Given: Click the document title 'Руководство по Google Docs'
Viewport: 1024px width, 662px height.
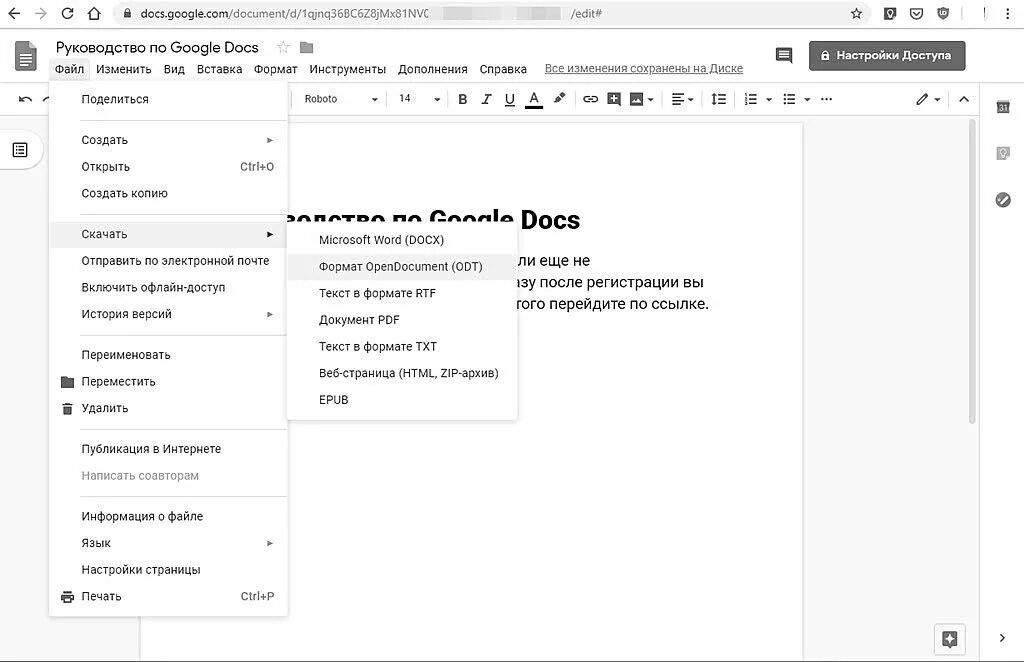Looking at the screenshot, I should tap(157, 48).
